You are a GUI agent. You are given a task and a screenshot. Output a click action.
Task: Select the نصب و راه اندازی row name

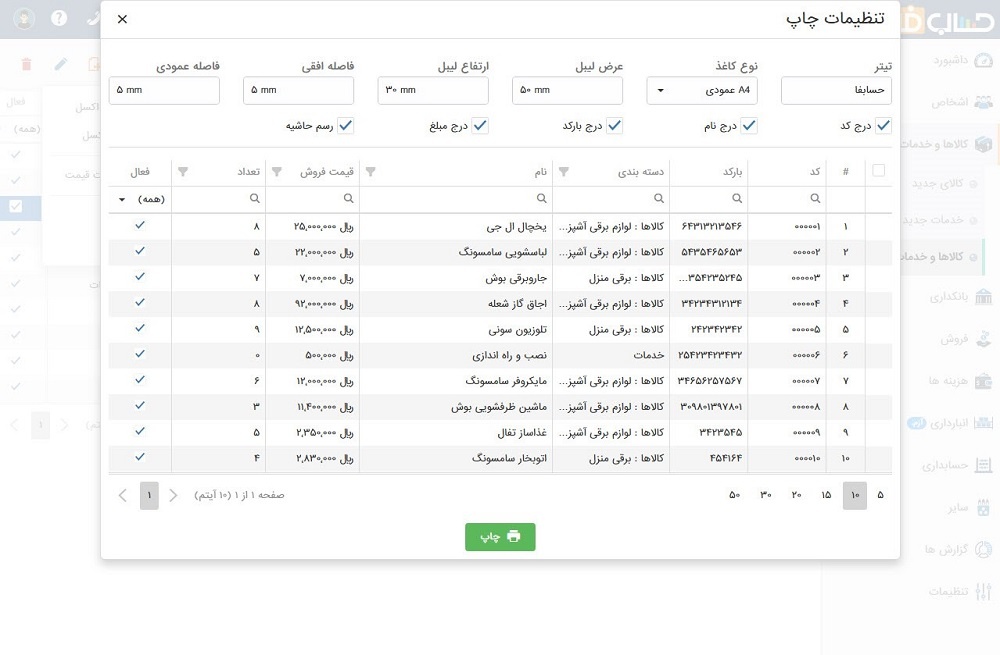(x=510, y=355)
